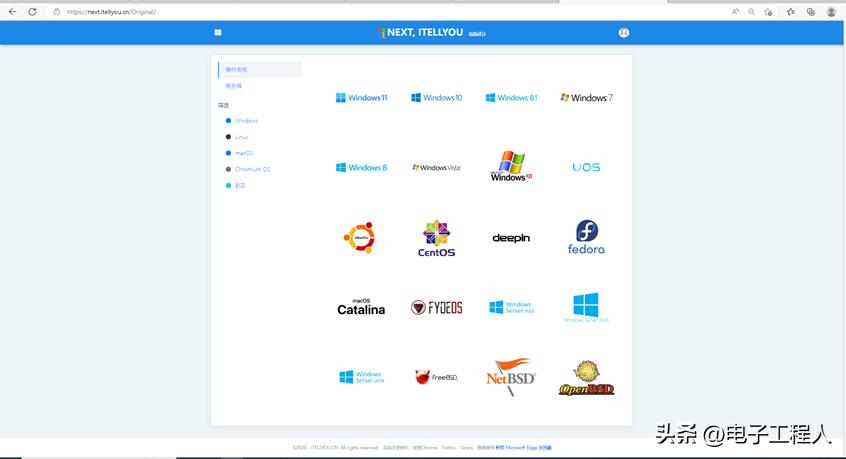Open the macOS Catalina tile
This screenshot has height=459, width=846.
pos(361,307)
